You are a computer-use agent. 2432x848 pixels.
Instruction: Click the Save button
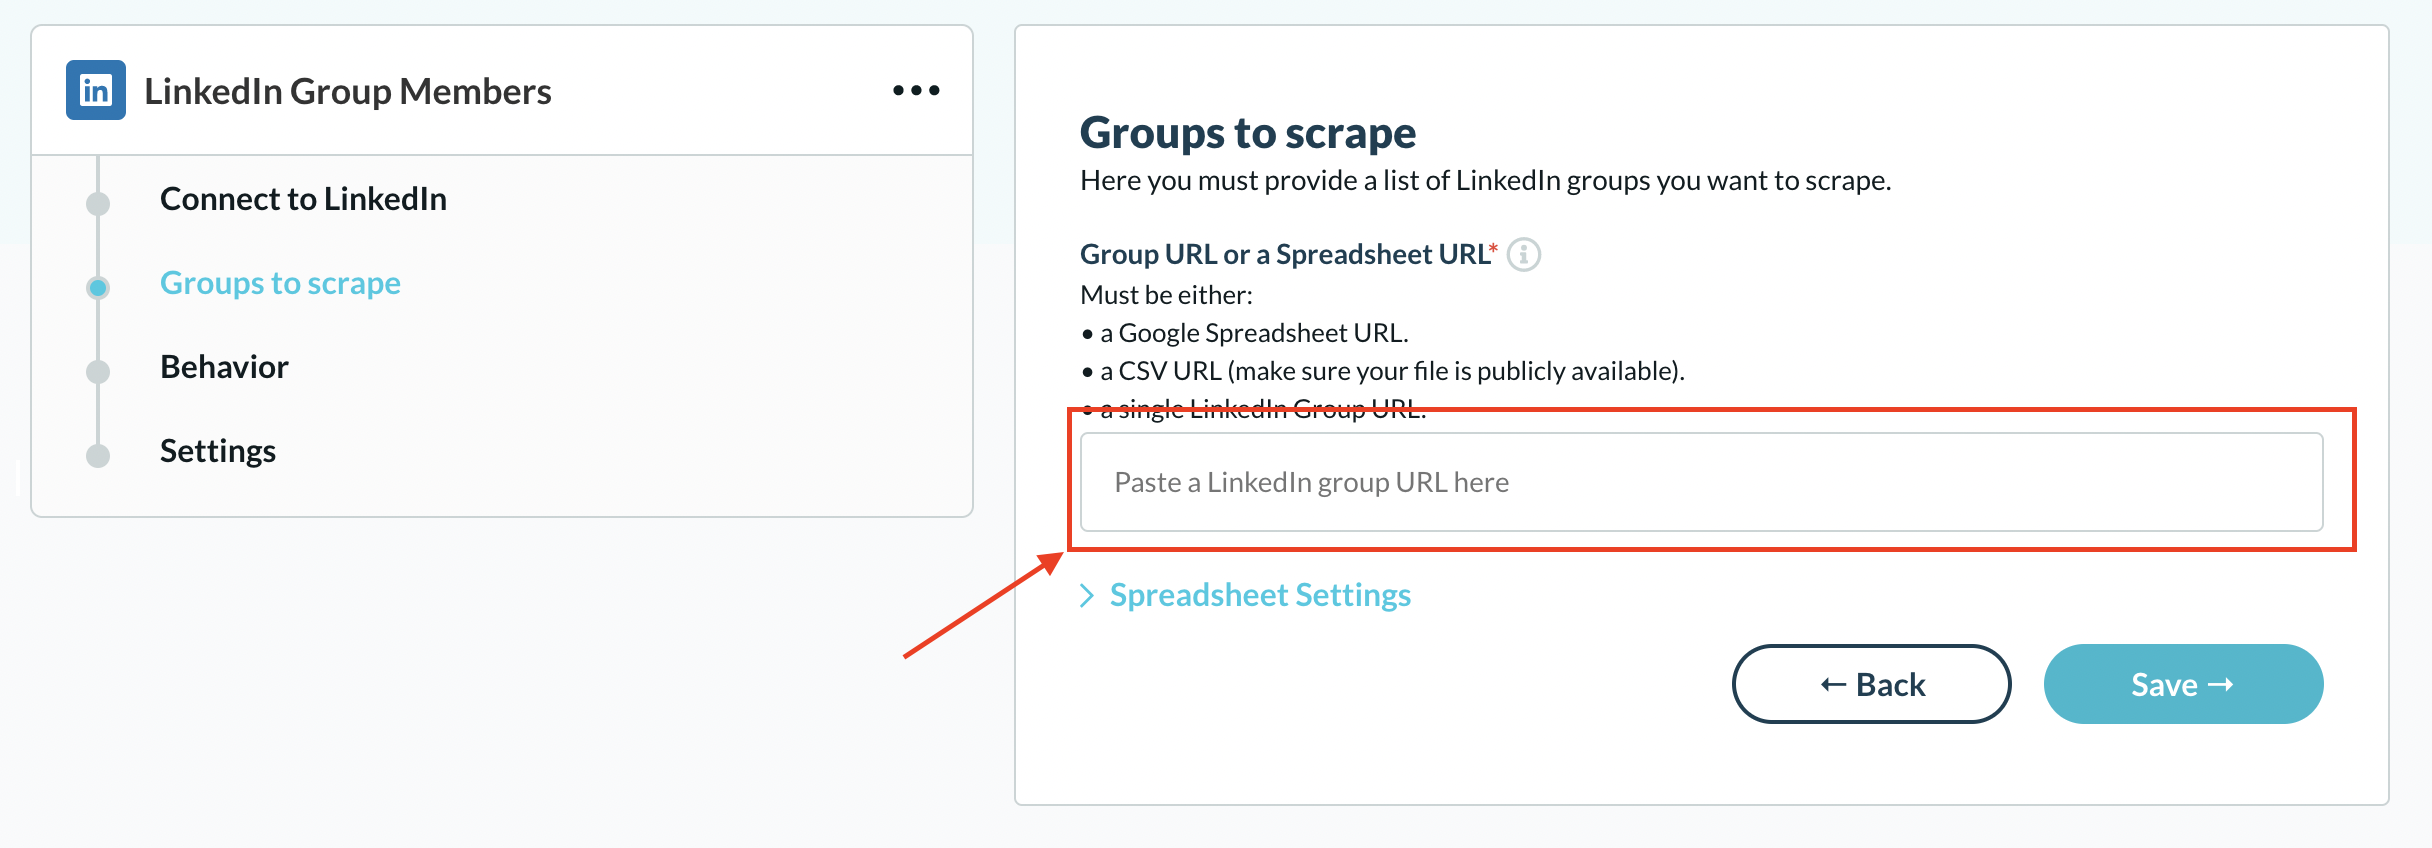click(2183, 684)
